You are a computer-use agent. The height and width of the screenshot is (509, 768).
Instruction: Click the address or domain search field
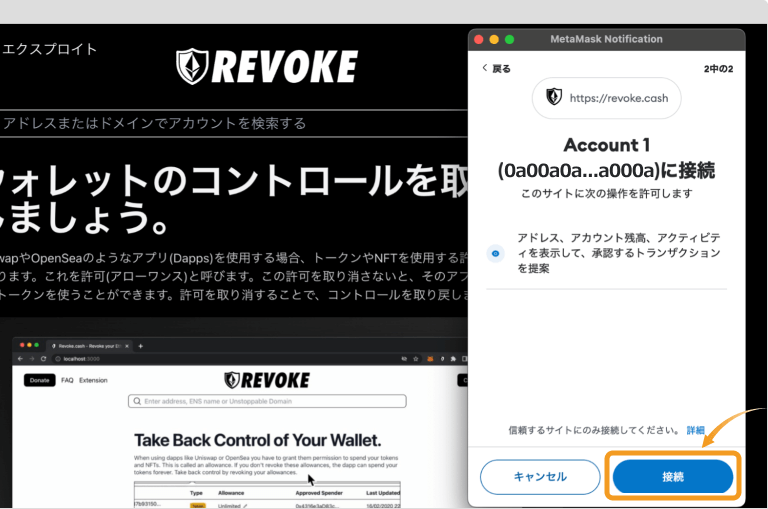[234, 123]
